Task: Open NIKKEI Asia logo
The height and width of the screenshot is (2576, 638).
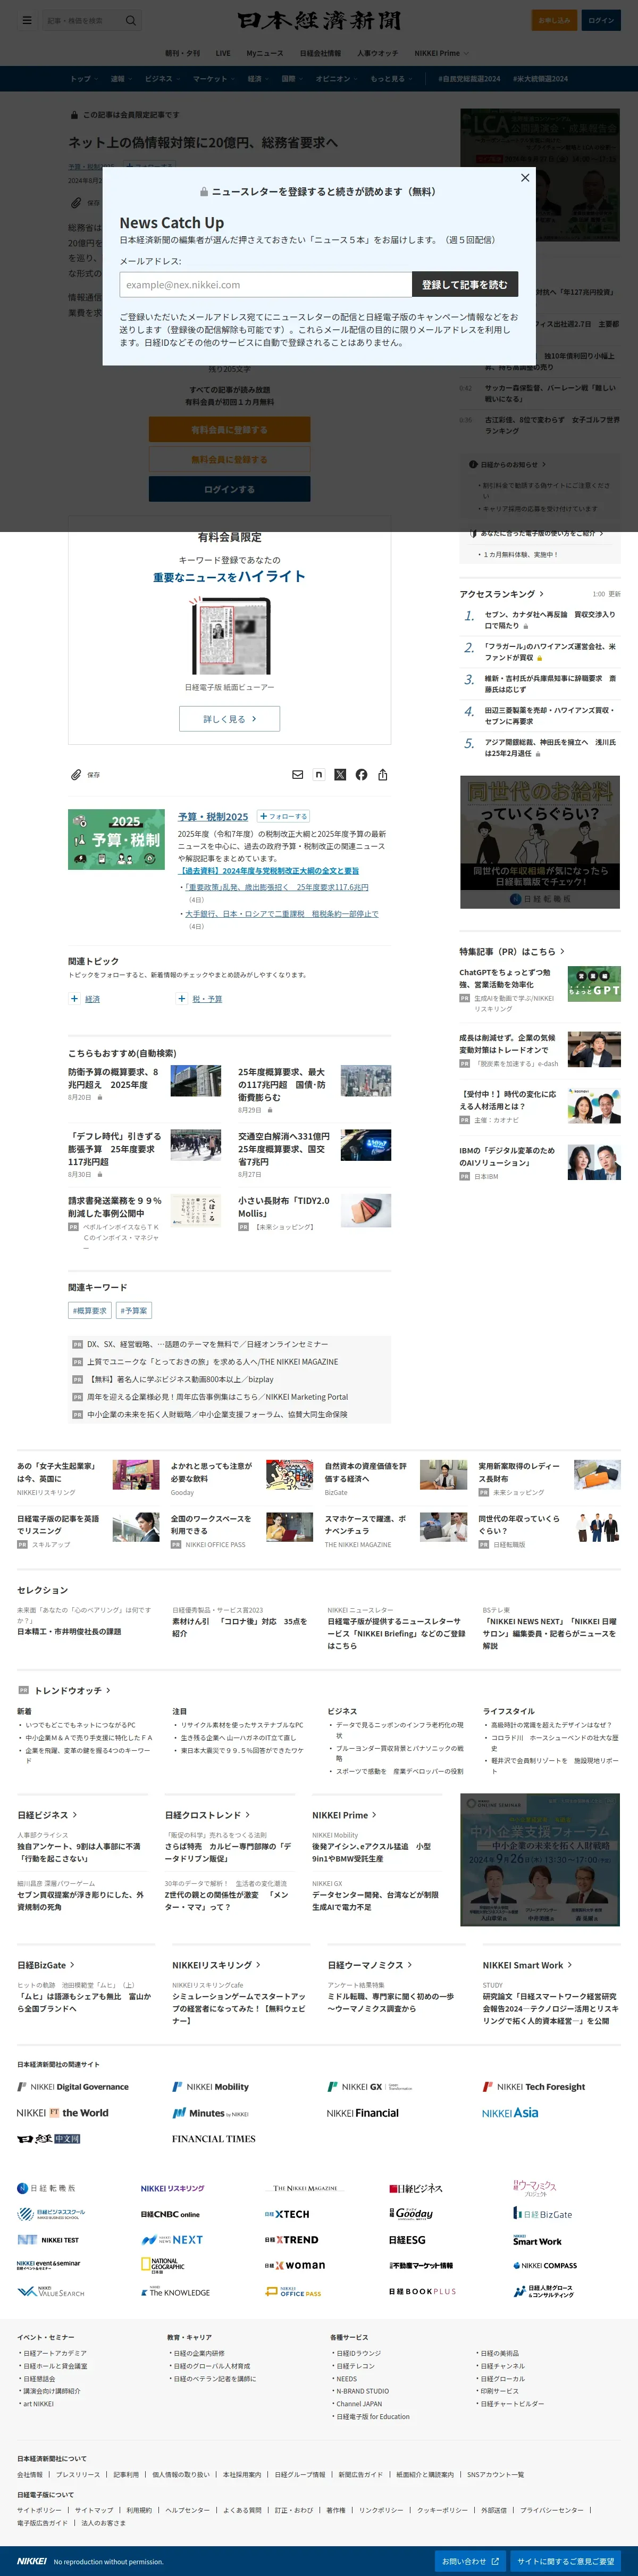Action: (510, 2113)
